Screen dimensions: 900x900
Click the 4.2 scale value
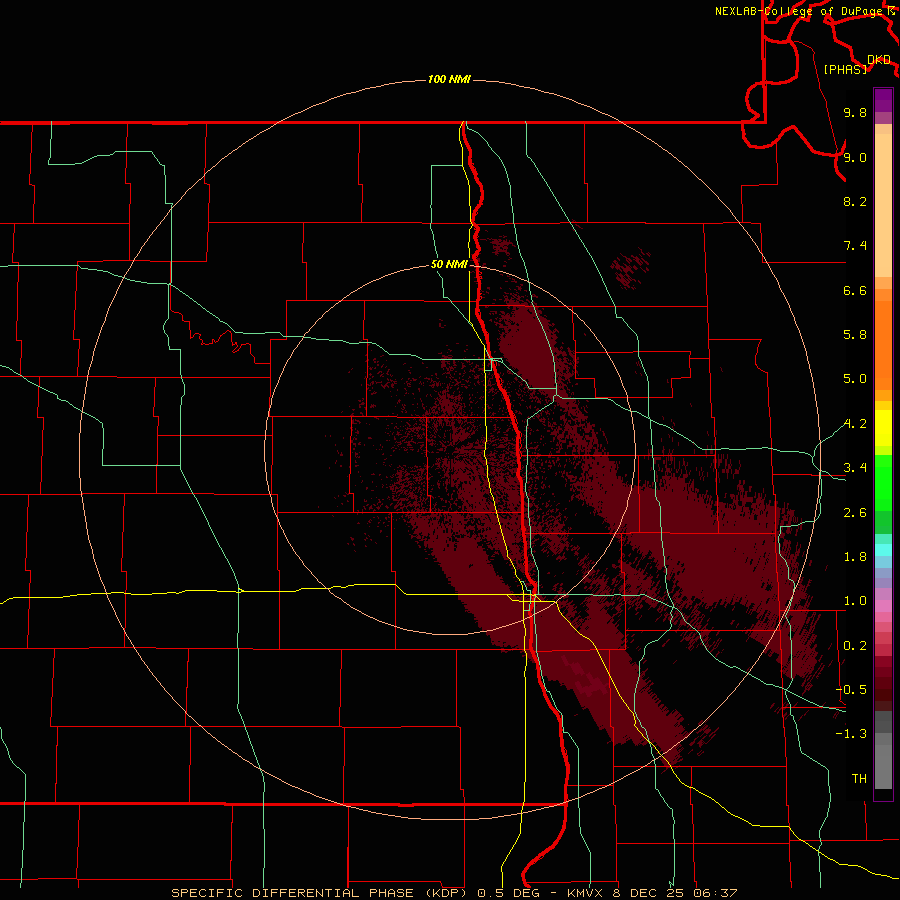coord(855,424)
